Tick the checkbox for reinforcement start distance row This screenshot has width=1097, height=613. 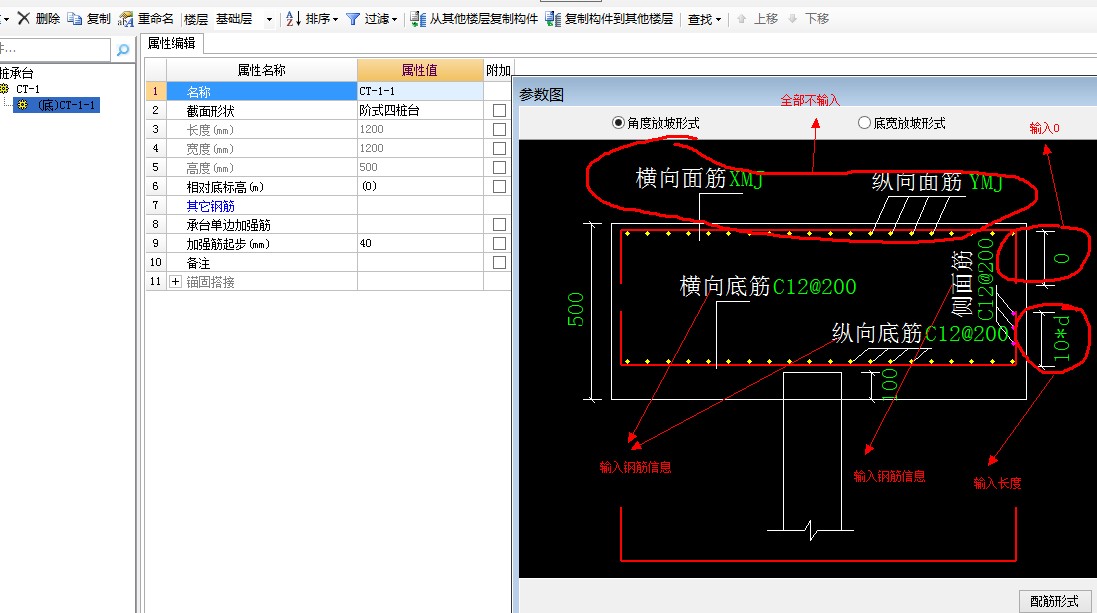[x=499, y=244]
